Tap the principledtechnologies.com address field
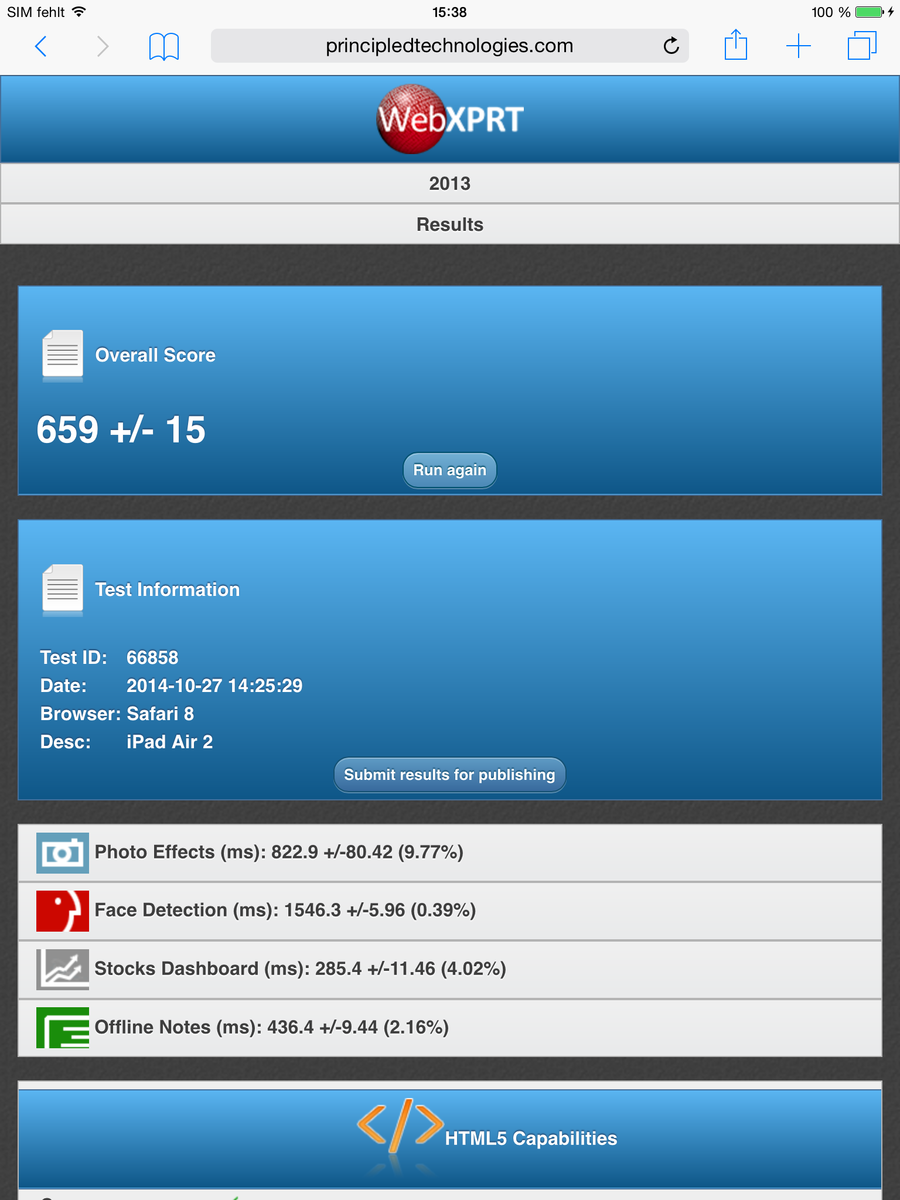This screenshot has height=1200, width=900. (450, 46)
